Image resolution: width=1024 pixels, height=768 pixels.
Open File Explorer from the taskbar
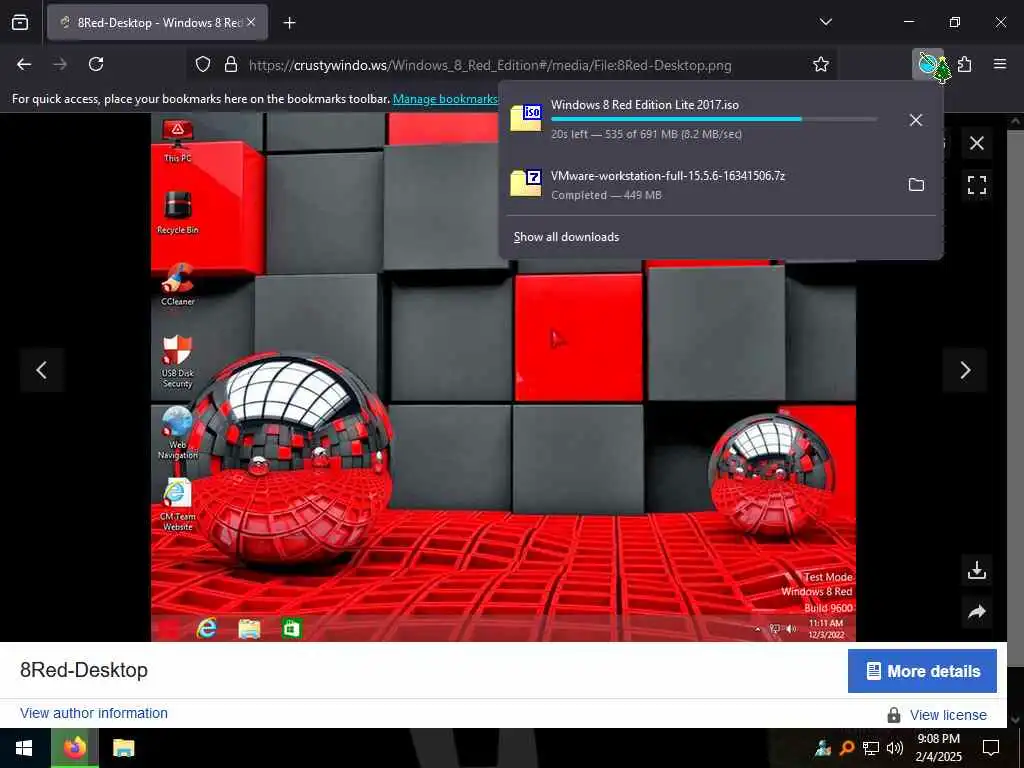(123, 748)
